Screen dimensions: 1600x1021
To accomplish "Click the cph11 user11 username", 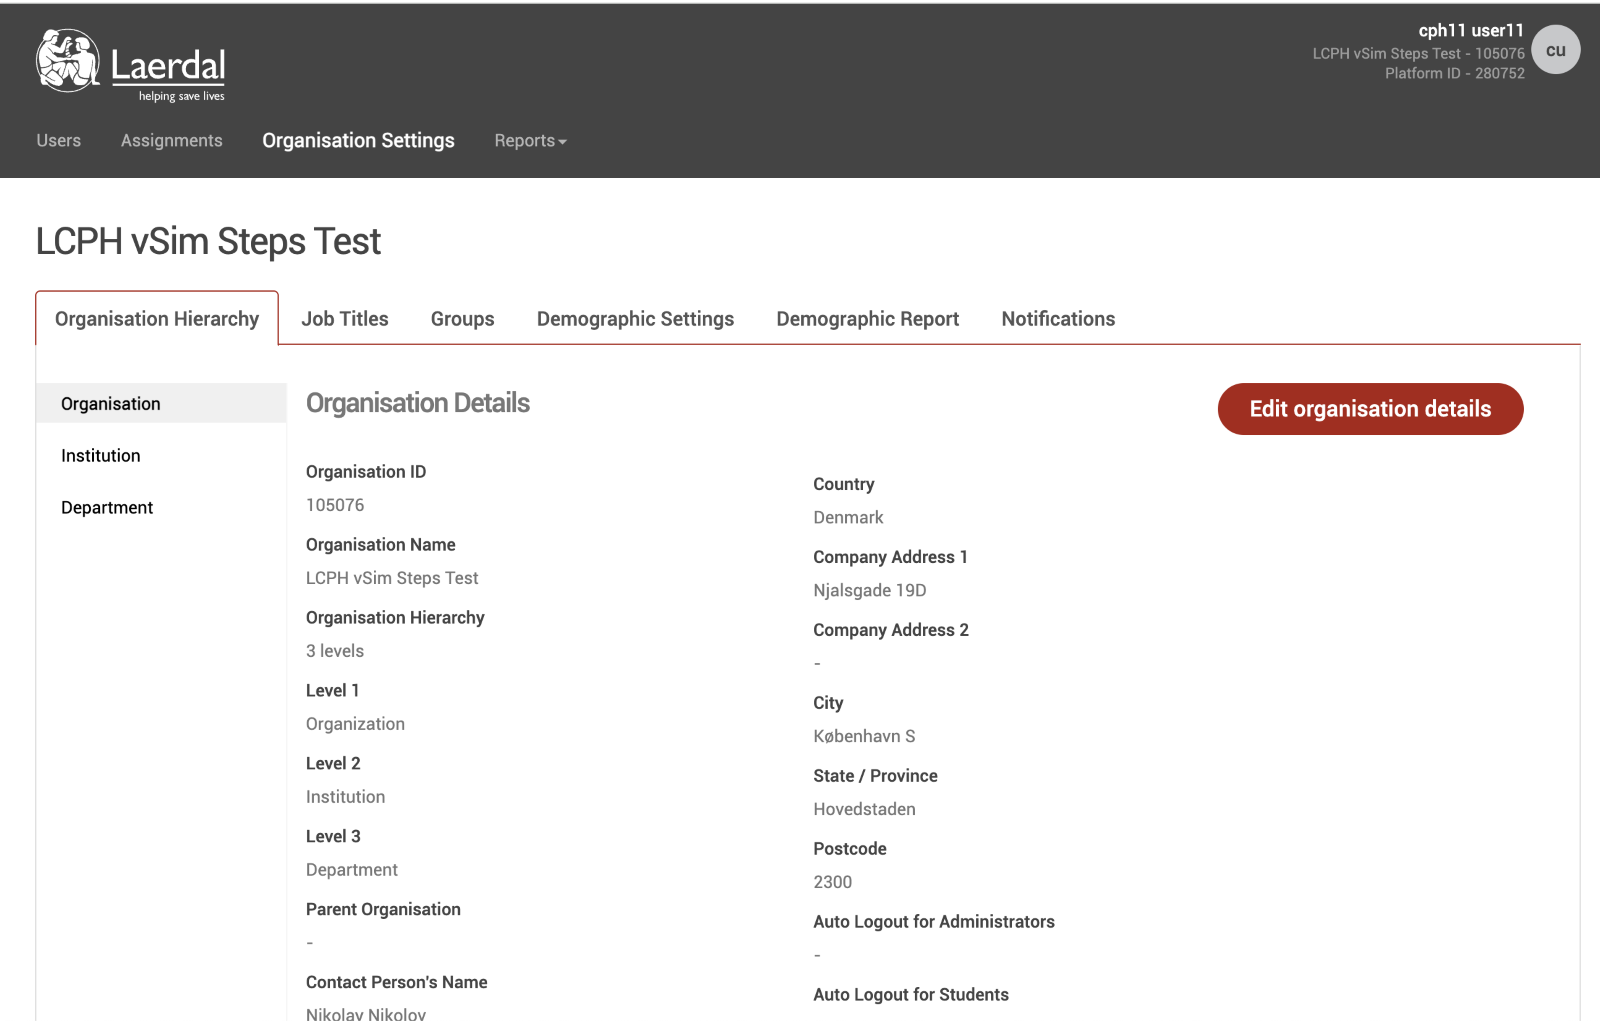I will tap(1470, 31).
